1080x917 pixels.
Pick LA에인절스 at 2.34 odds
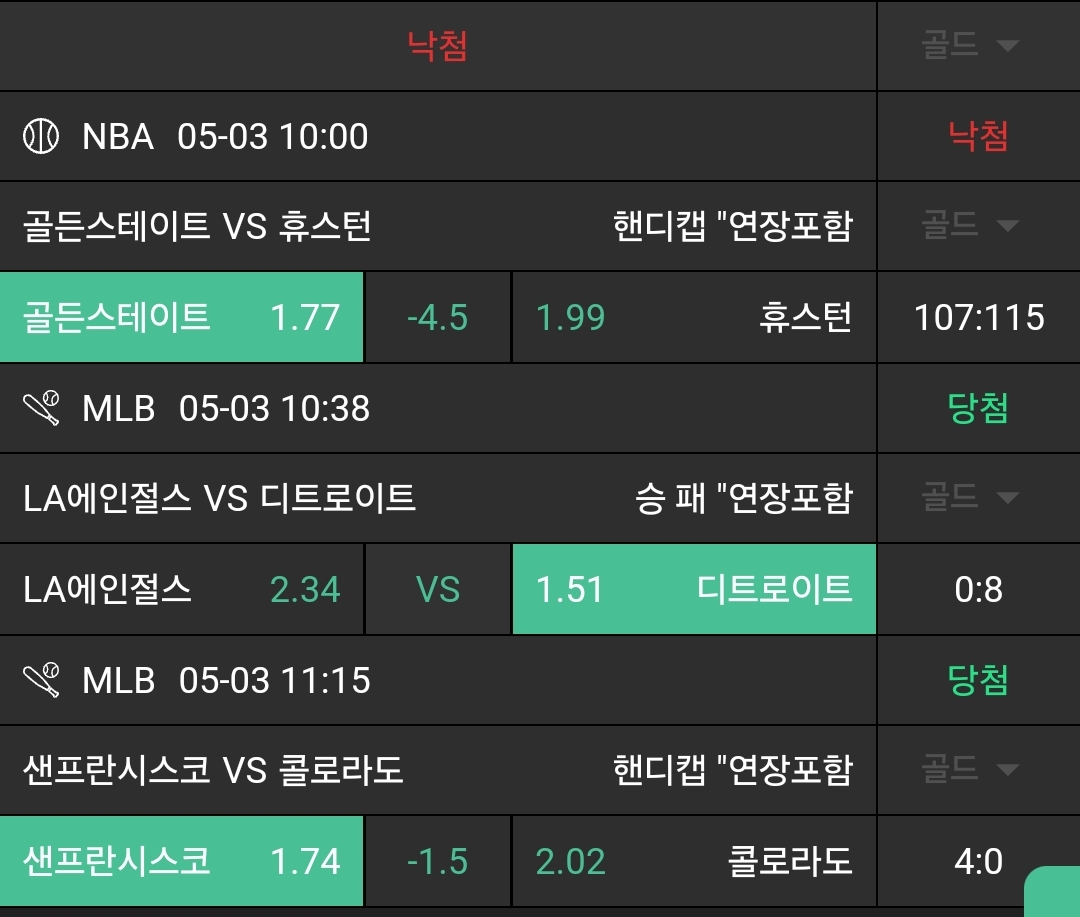181,589
